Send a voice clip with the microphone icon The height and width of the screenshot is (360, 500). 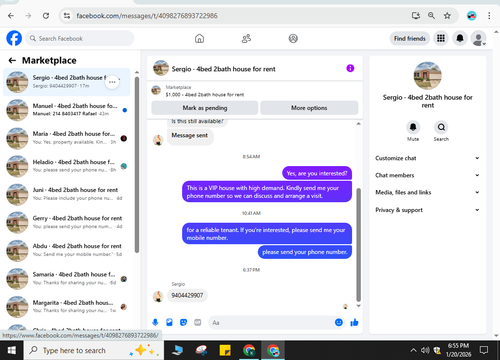[x=155, y=322]
